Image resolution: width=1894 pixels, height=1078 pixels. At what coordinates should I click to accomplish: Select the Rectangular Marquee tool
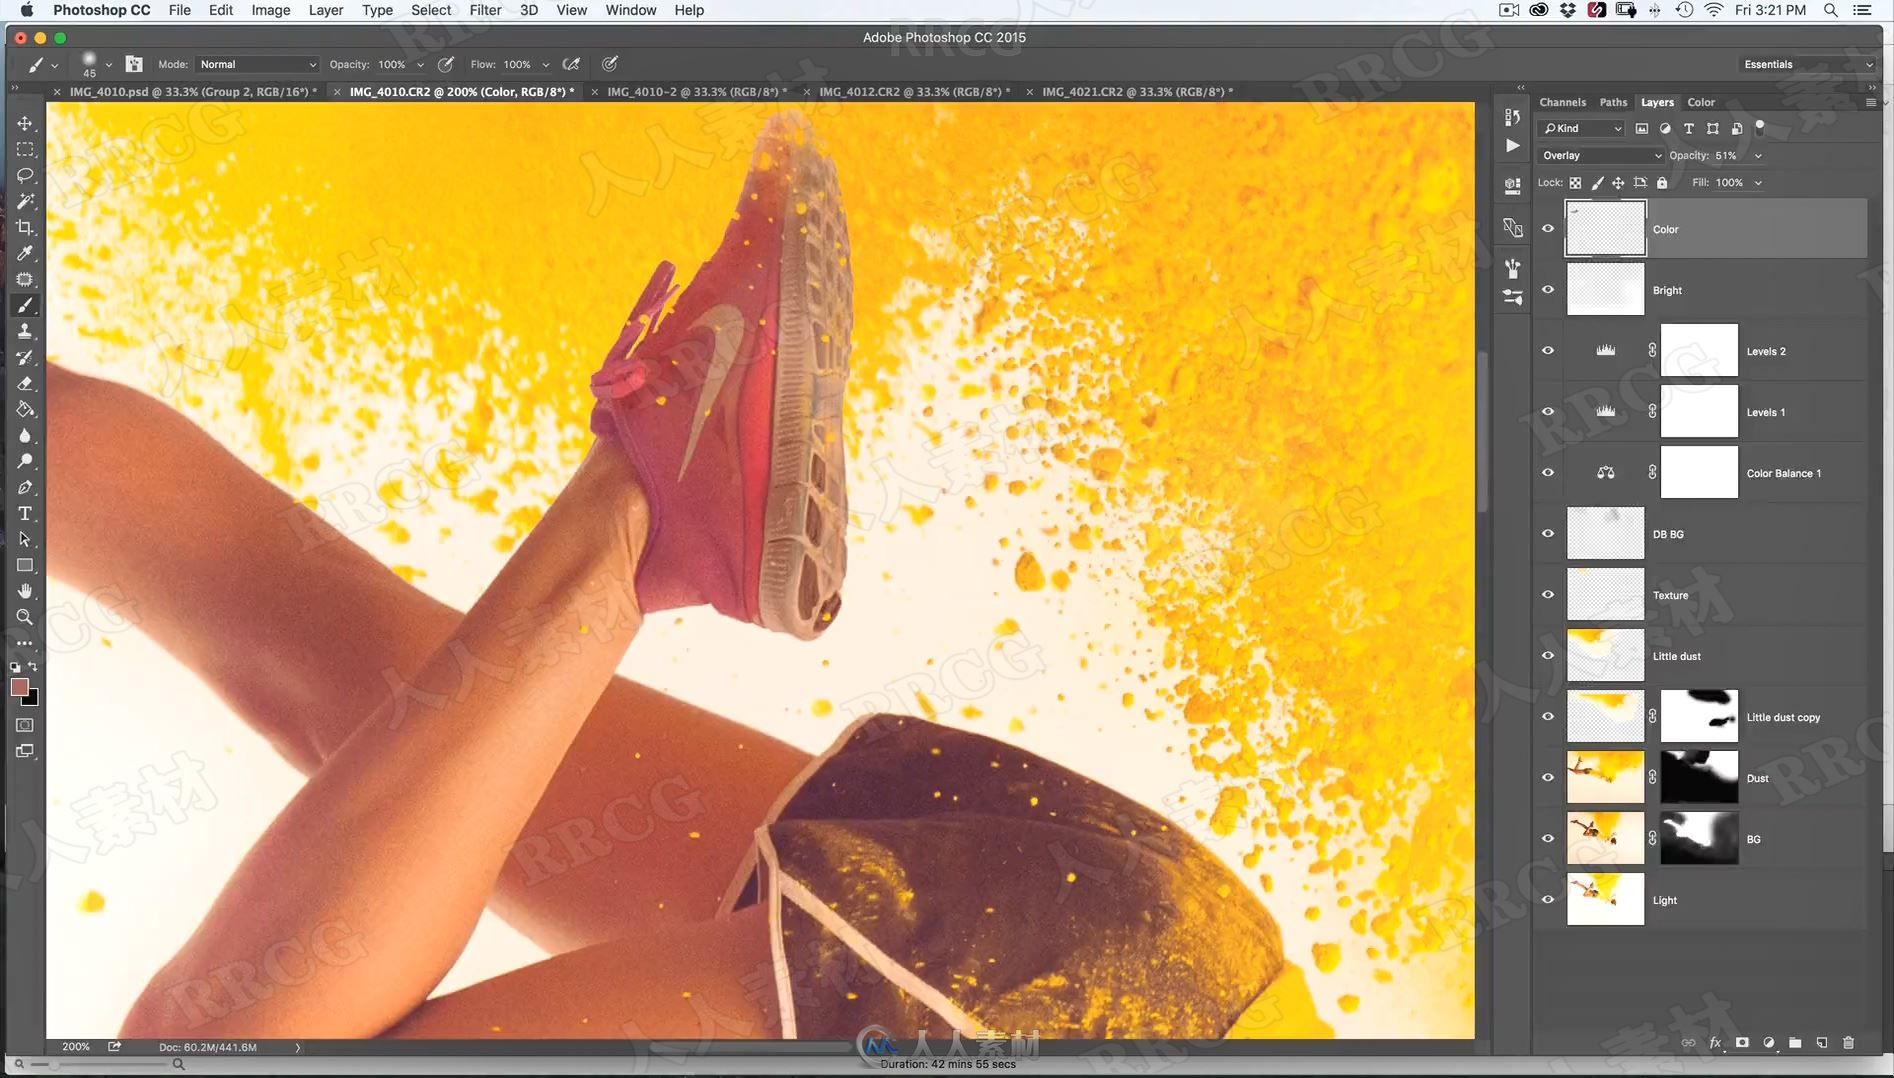pos(25,149)
